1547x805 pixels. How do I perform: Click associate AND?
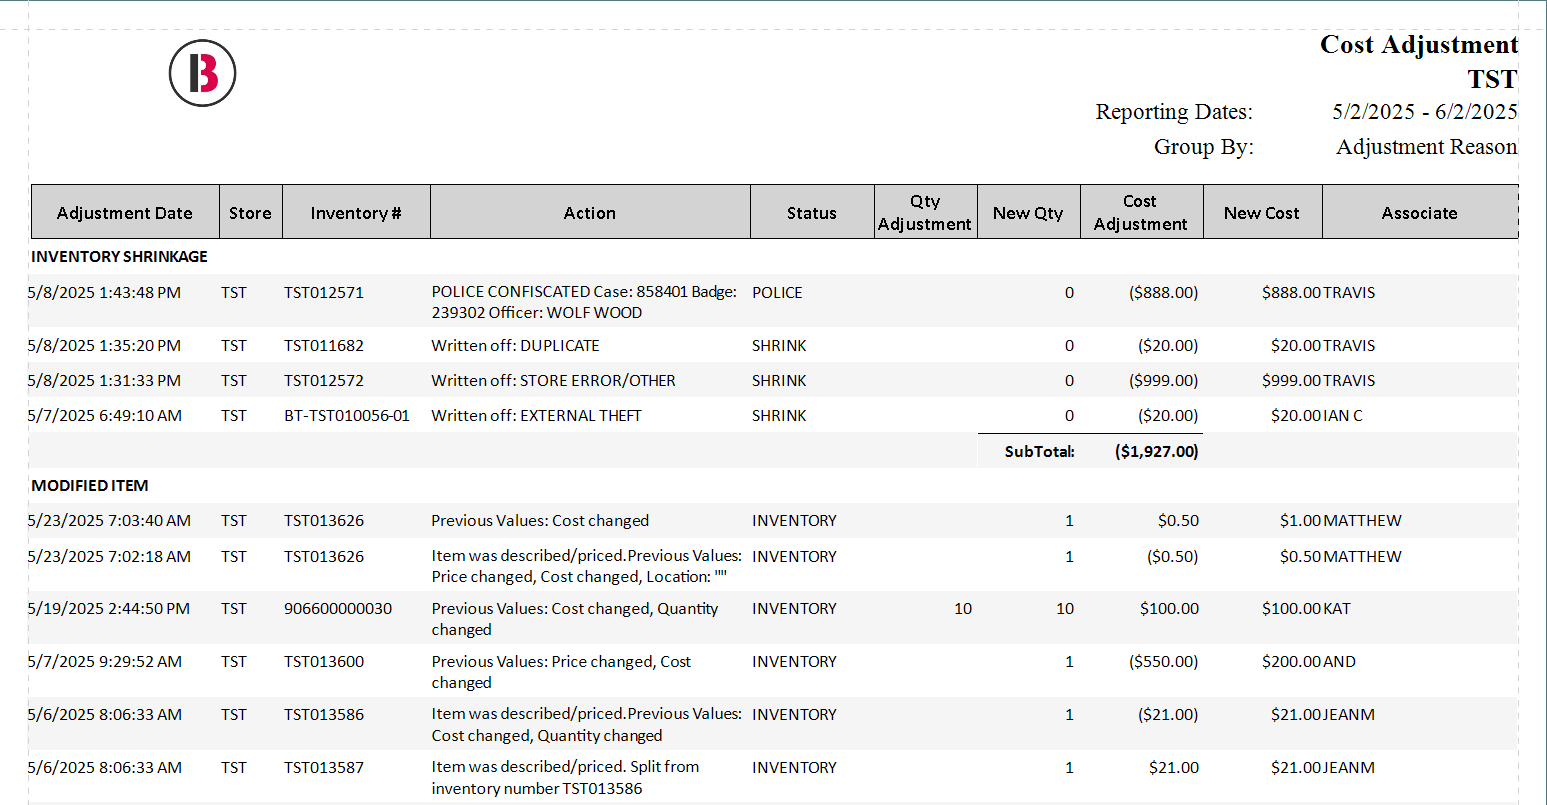[x=1340, y=661]
